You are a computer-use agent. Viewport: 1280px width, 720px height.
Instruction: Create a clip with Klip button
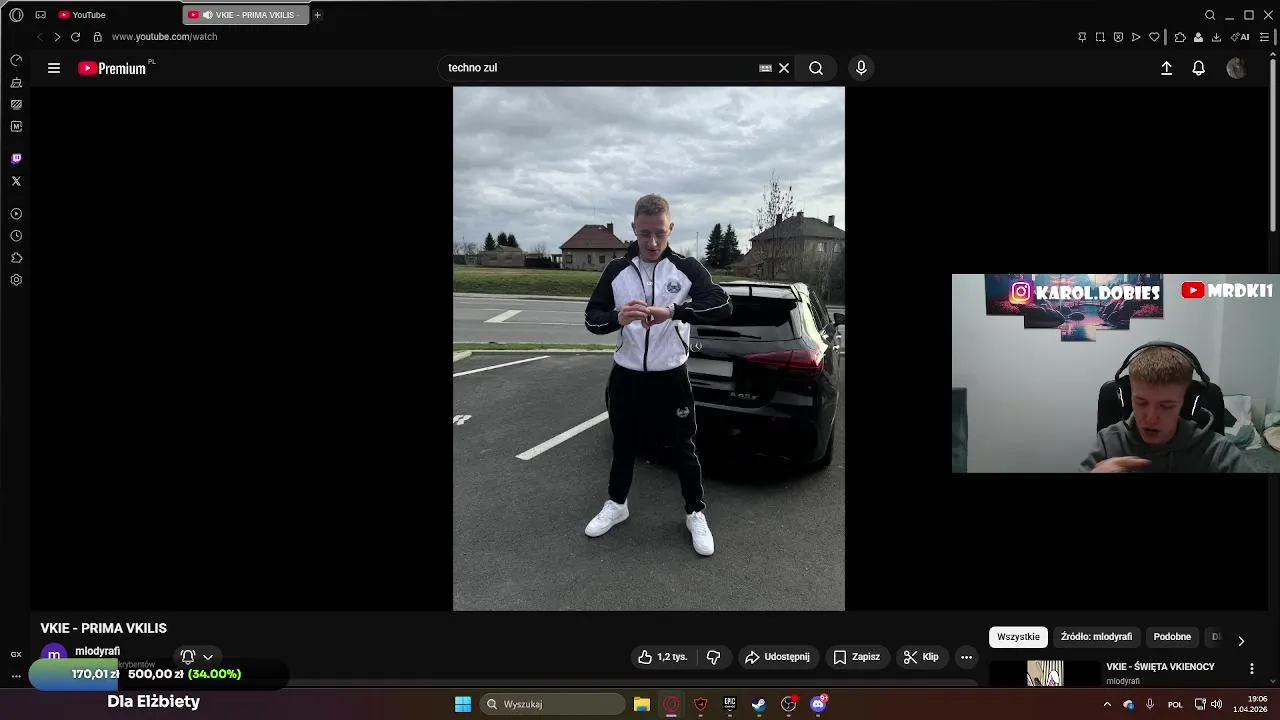921,657
